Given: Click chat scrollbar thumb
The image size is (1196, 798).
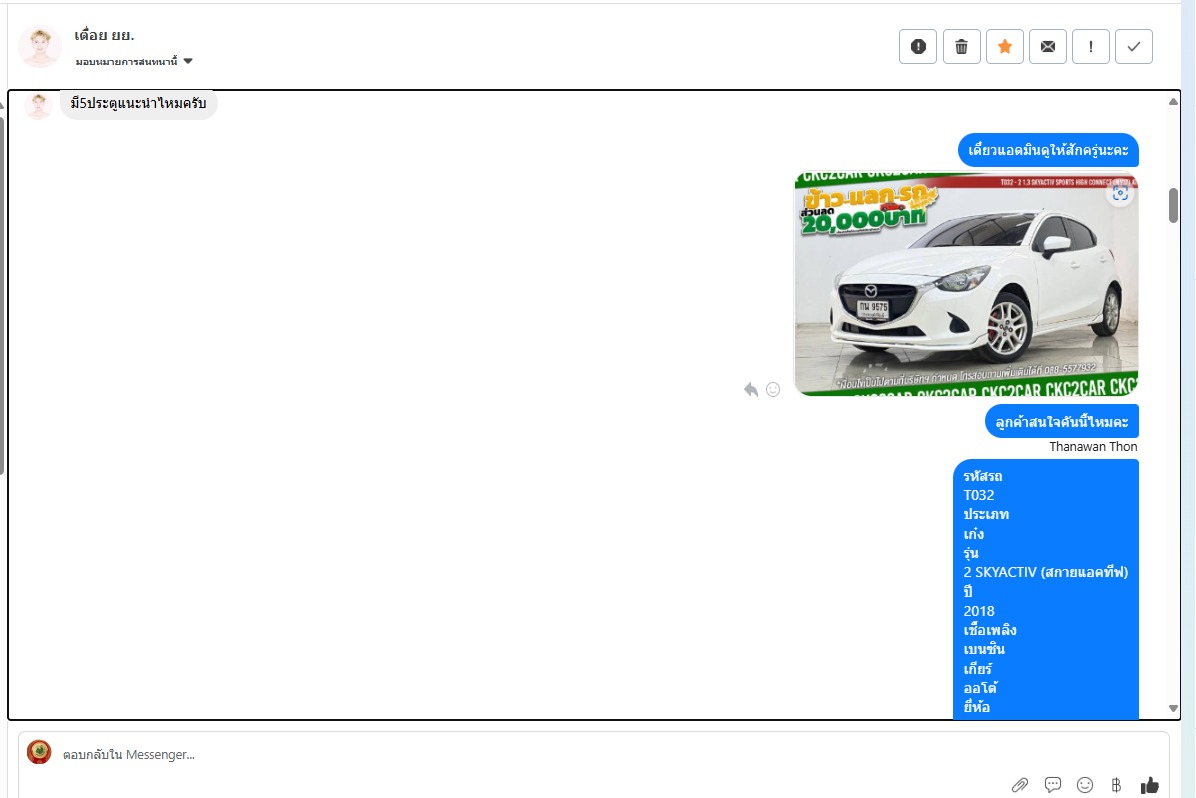Looking at the screenshot, I should 1173,205.
